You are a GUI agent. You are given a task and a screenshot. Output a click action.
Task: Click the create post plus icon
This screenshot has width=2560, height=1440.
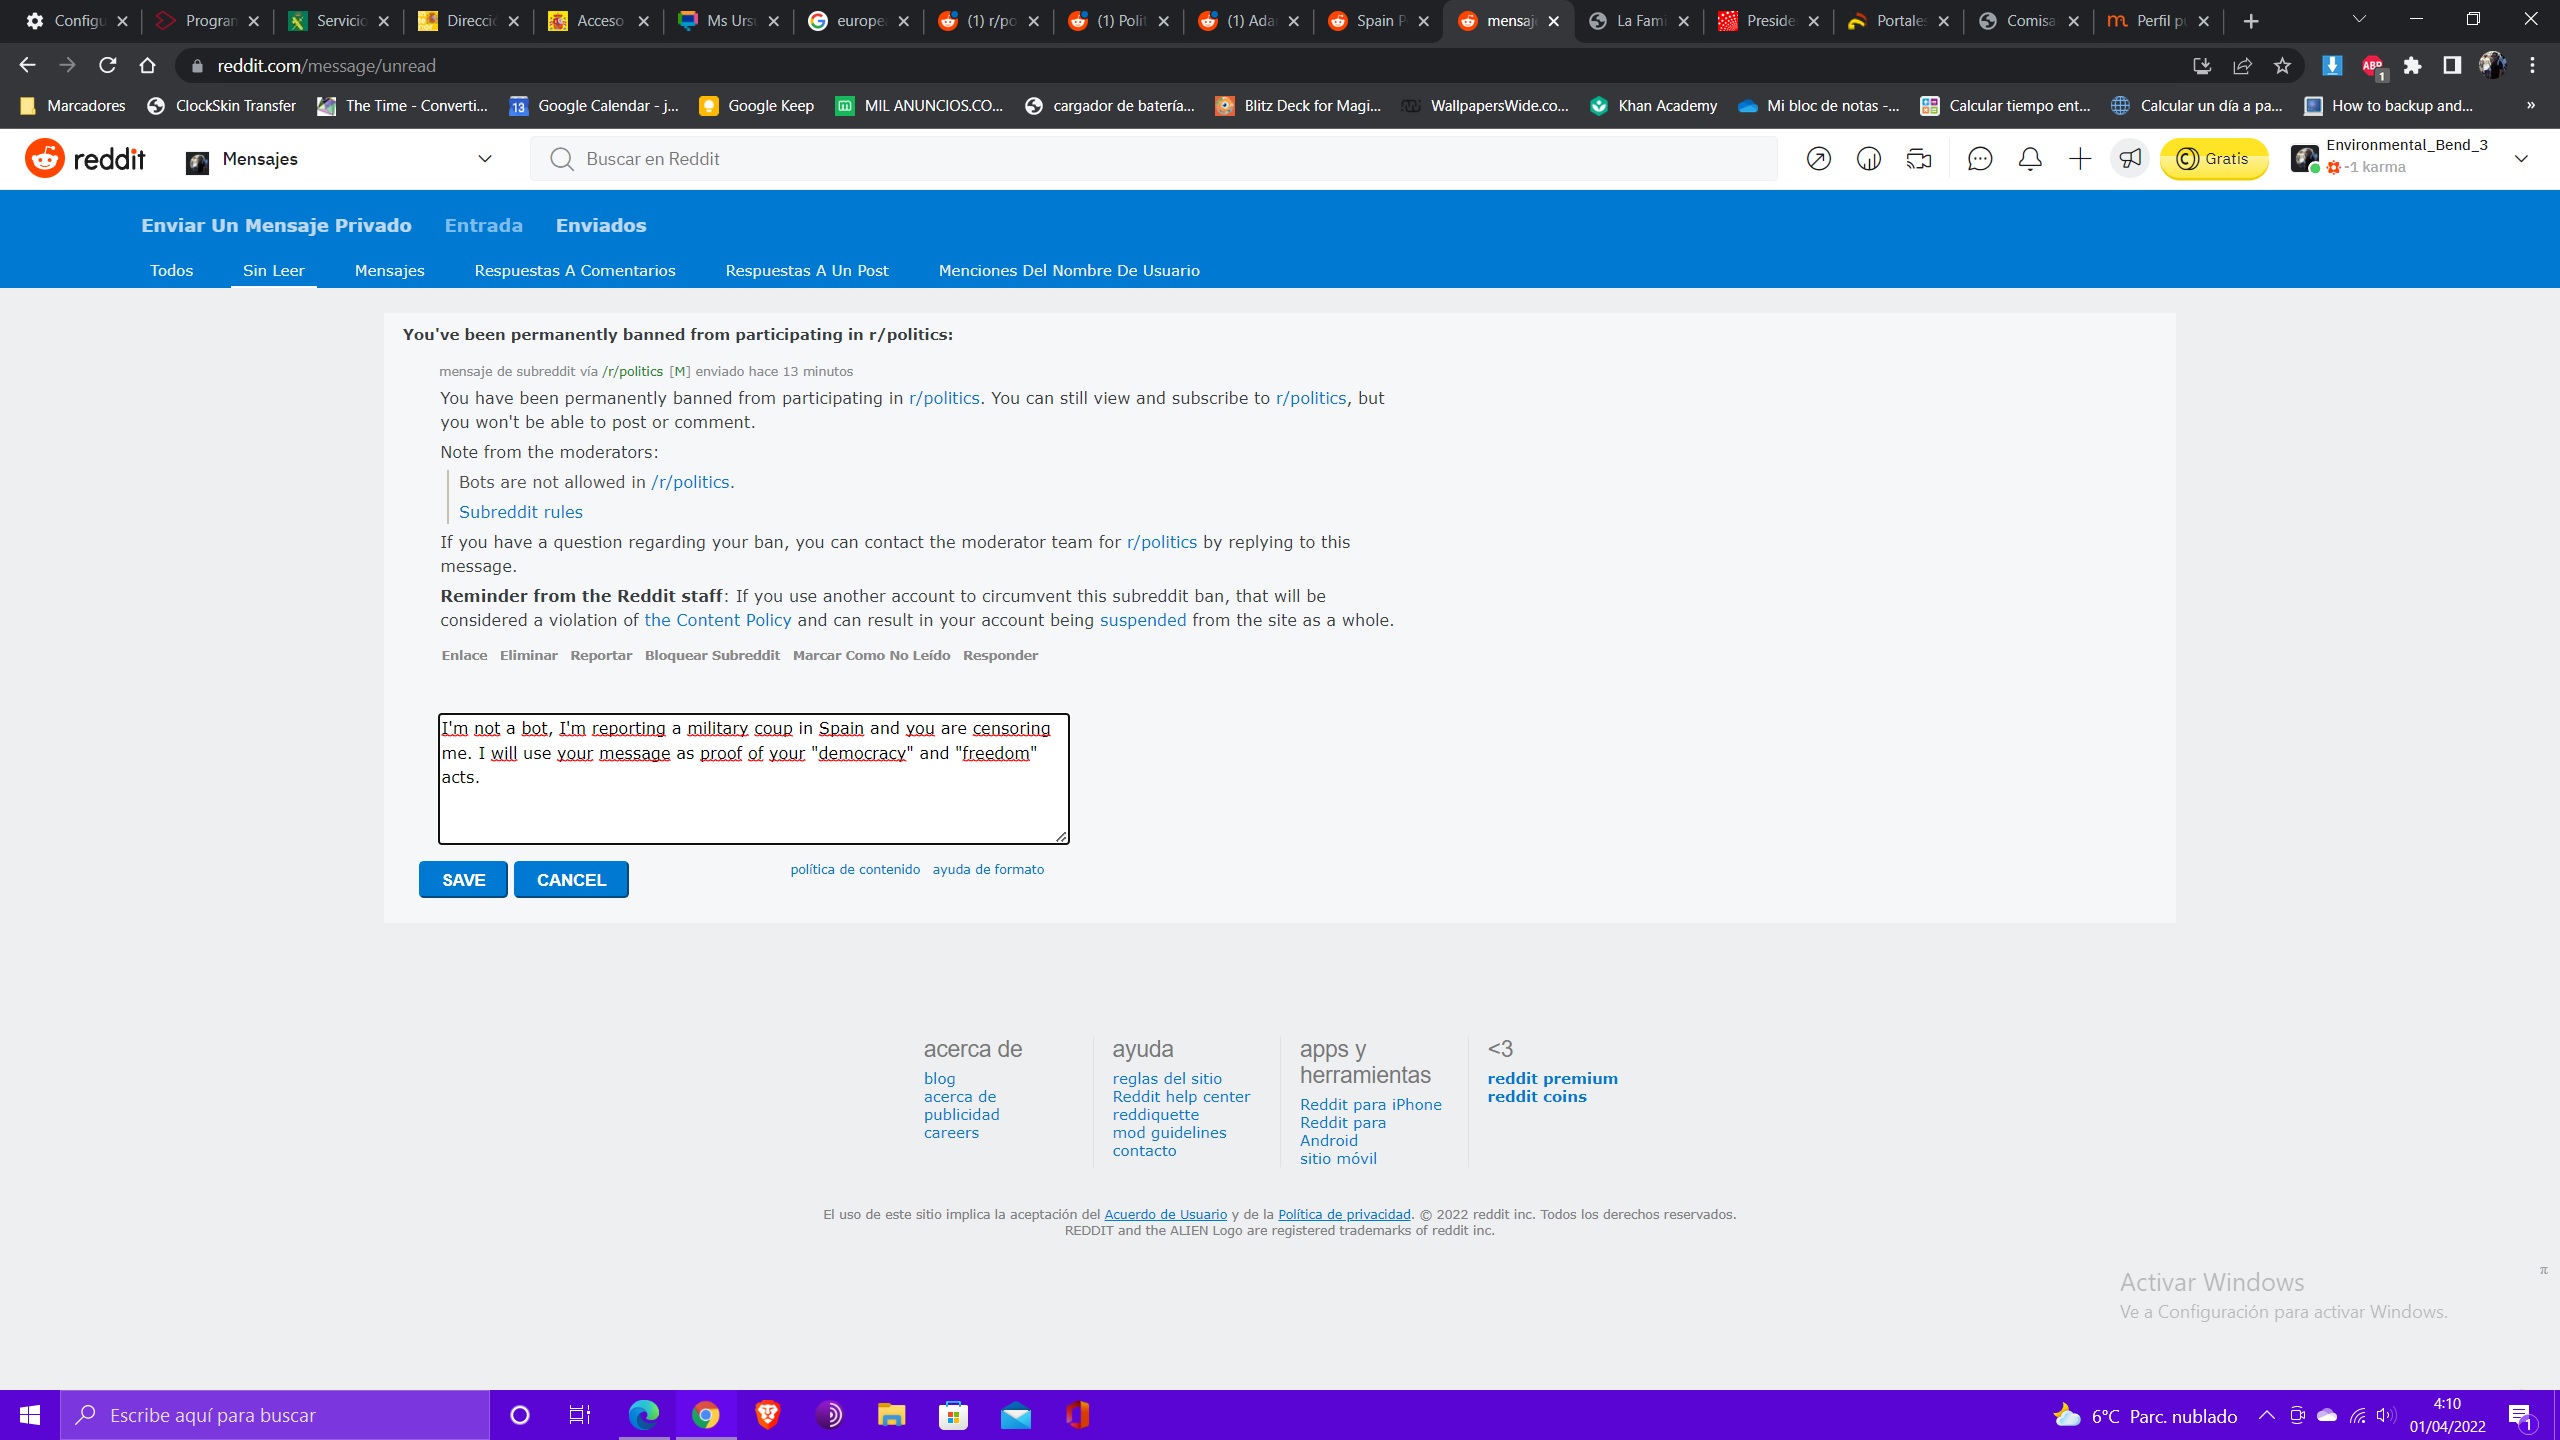(x=2080, y=159)
